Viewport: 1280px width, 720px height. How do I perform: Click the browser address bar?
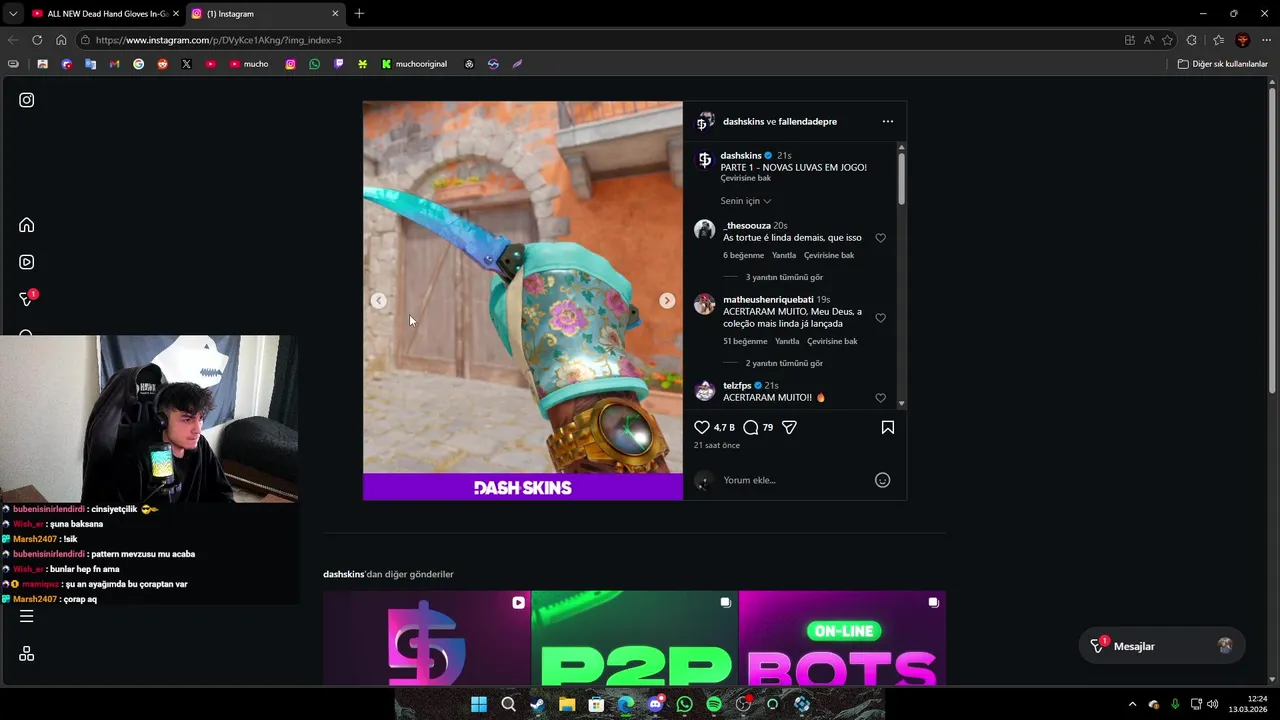tap(600, 40)
